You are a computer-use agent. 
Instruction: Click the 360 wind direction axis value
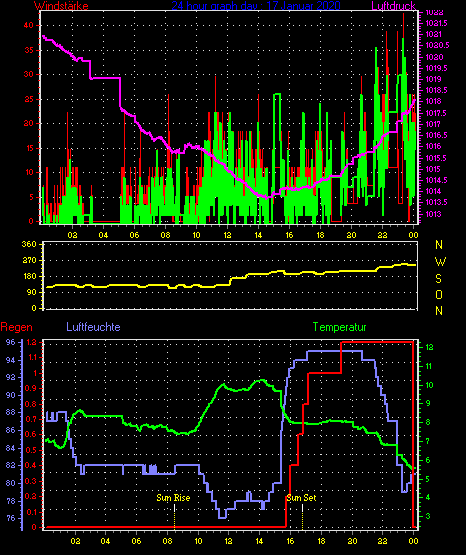pyautogui.click(x=29, y=244)
